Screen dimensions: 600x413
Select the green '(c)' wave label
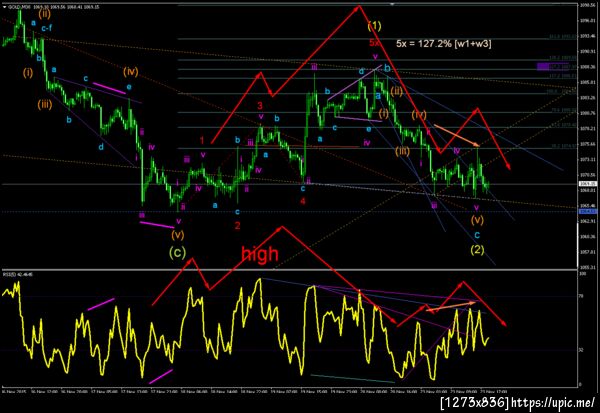178,252
